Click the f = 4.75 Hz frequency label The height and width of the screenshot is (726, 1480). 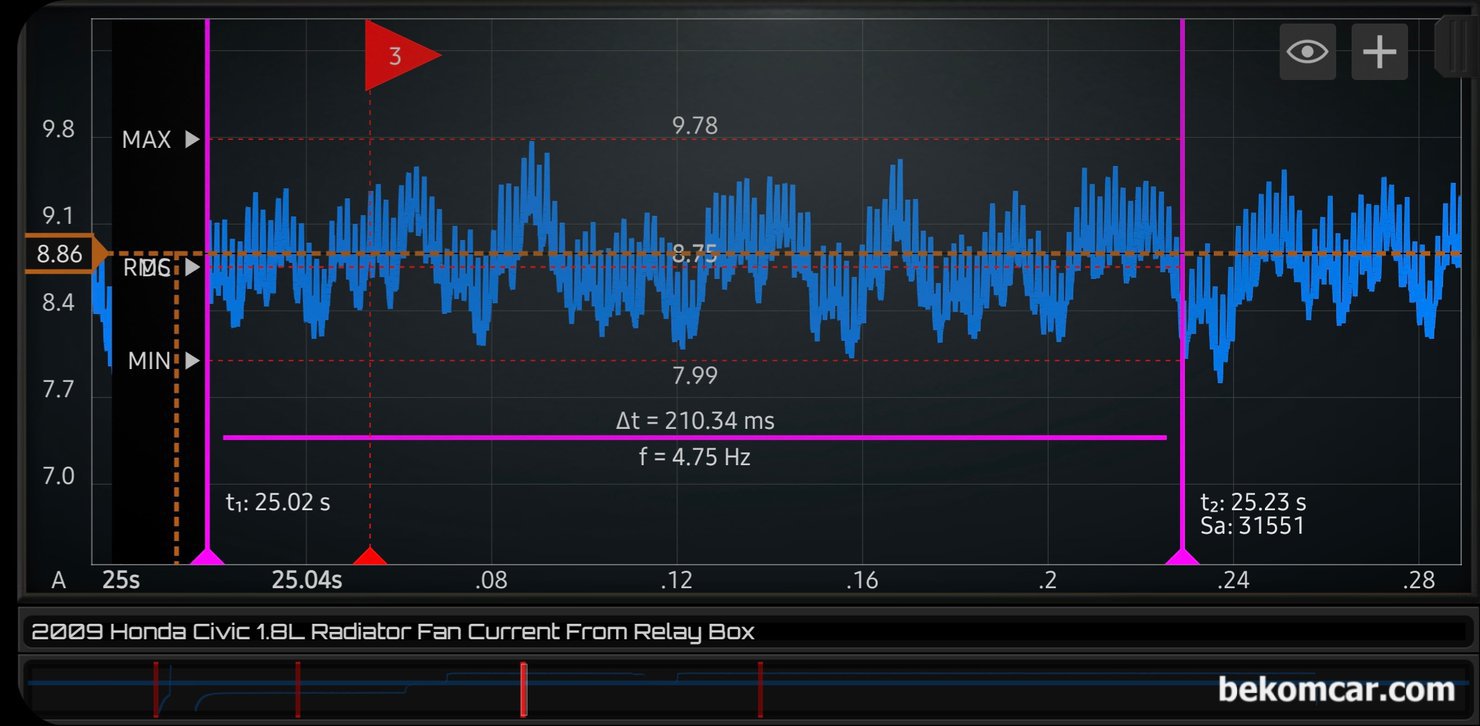tap(695, 458)
